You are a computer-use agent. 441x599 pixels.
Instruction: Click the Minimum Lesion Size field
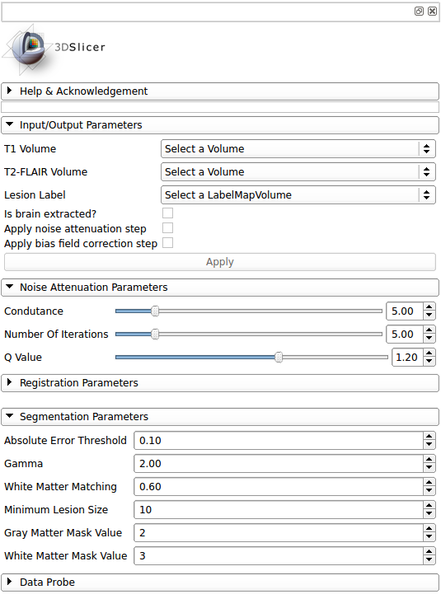point(279,510)
